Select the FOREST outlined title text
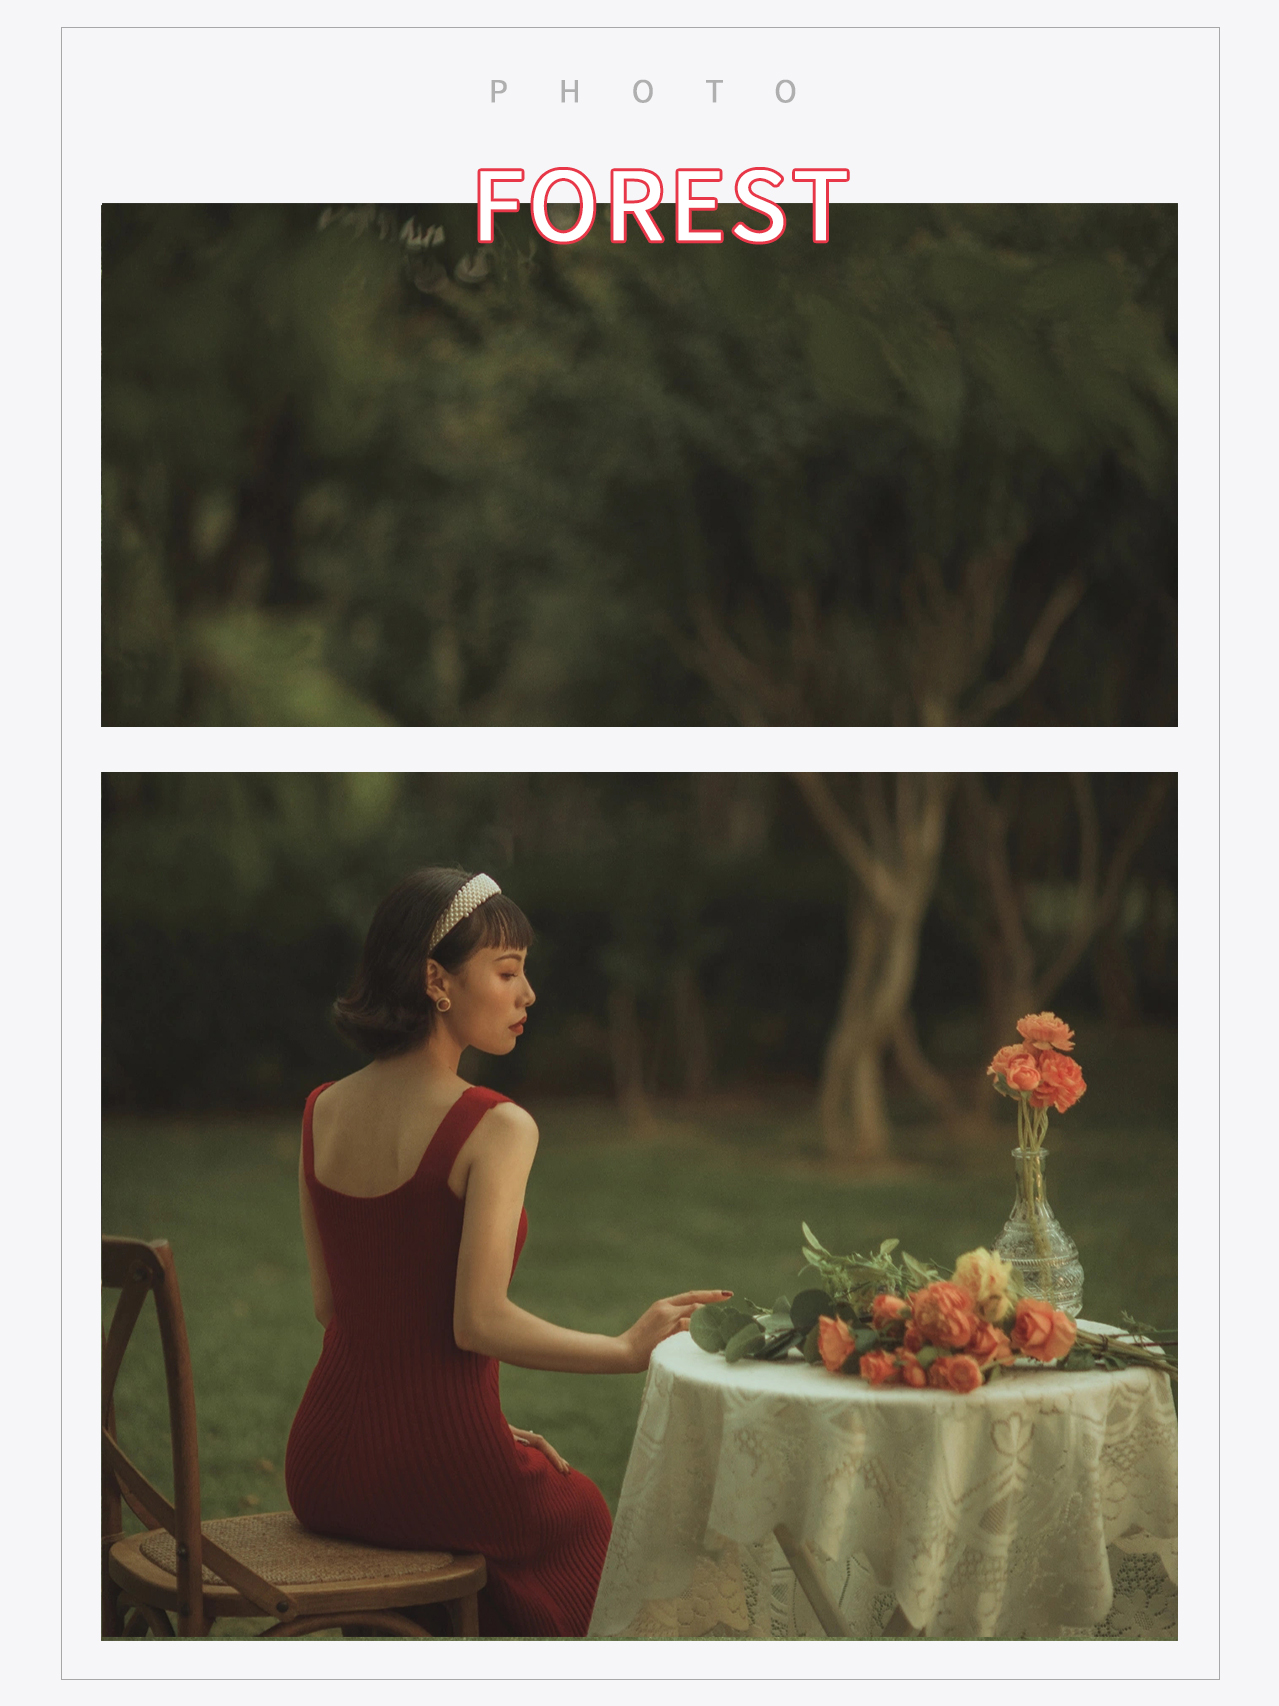 [x=662, y=205]
